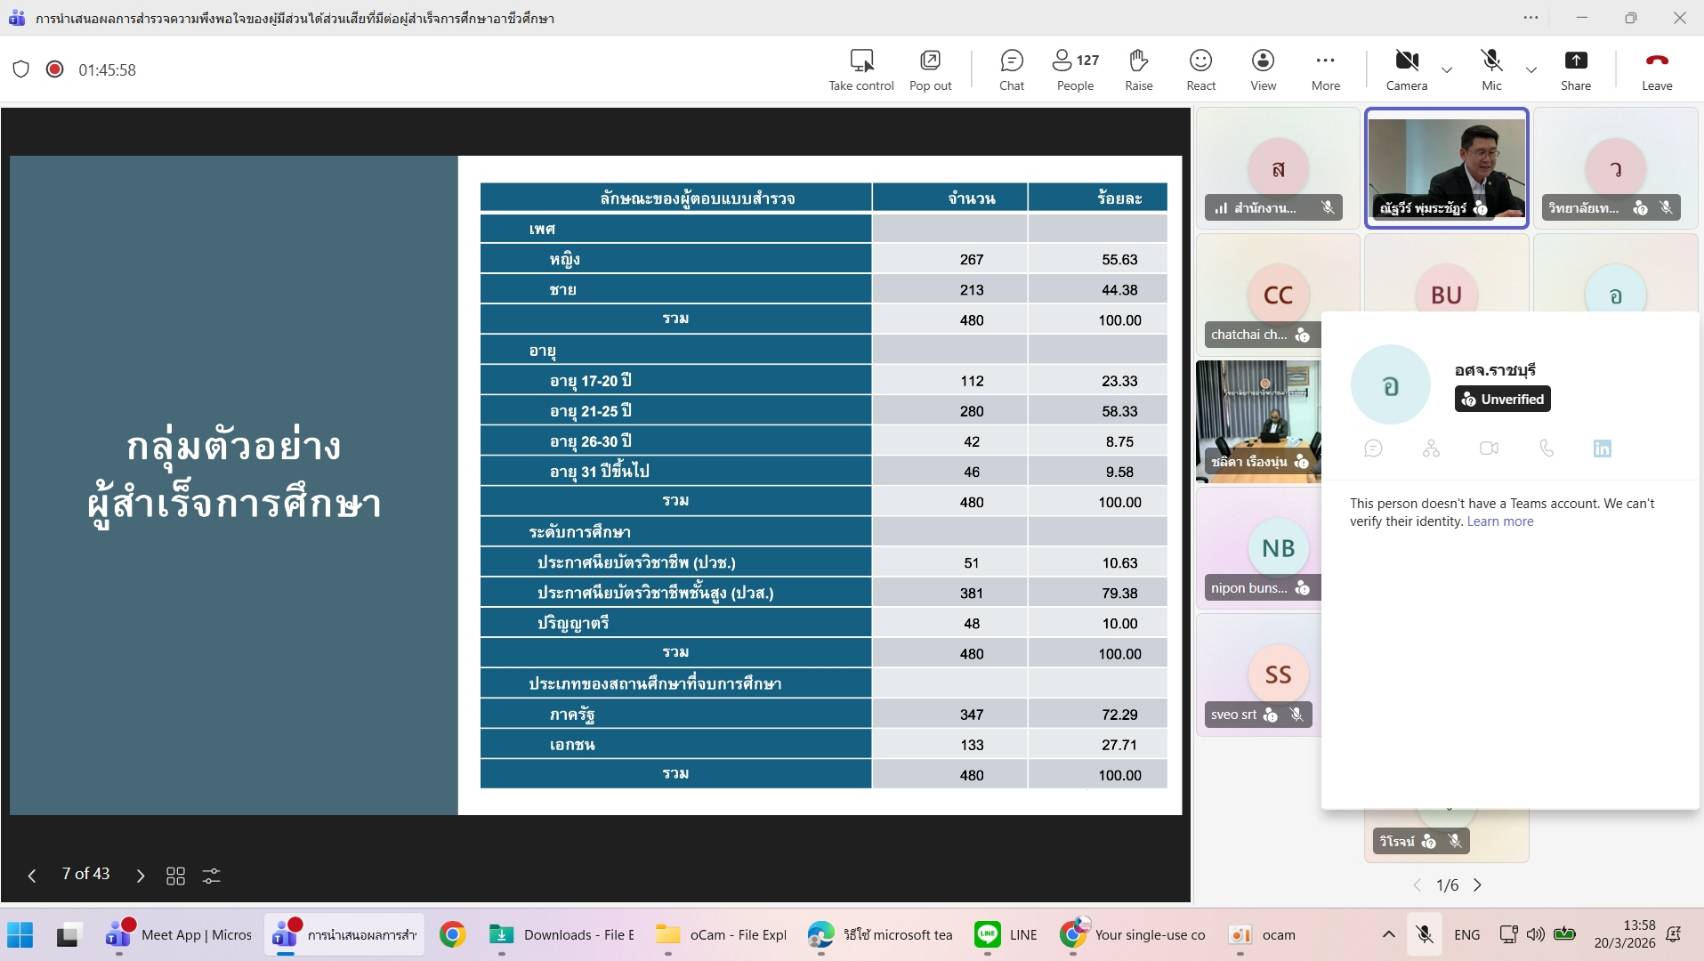Show hidden system tray icons
1704x961 pixels.
(1388, 935)
